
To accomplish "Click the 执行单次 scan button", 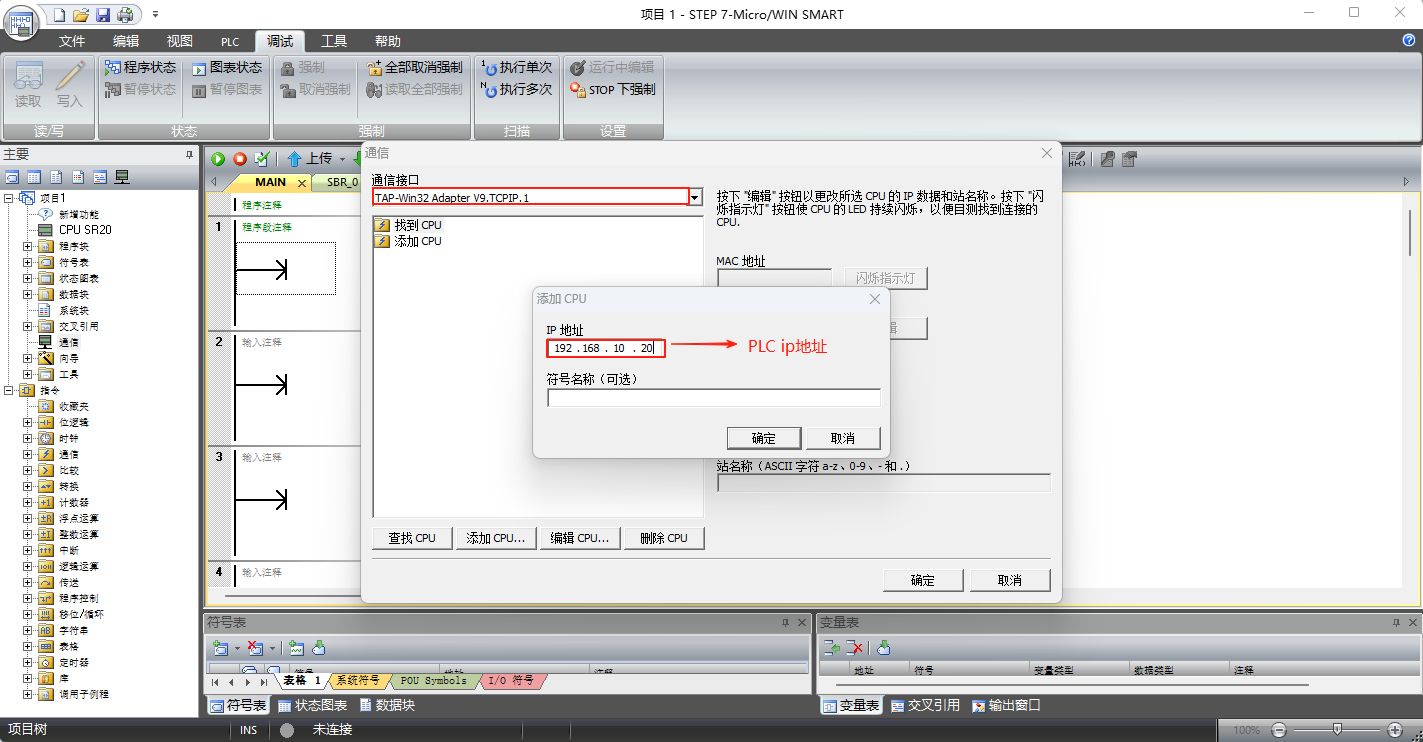I will 517,67.
